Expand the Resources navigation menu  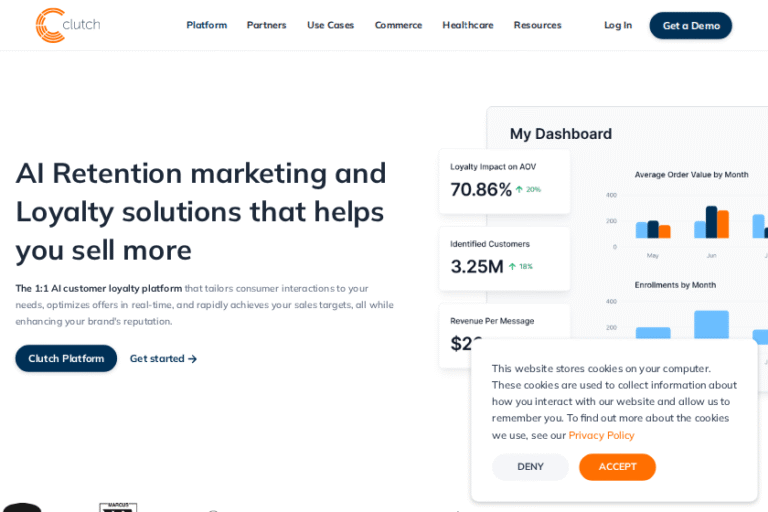[x=537, y=25]
